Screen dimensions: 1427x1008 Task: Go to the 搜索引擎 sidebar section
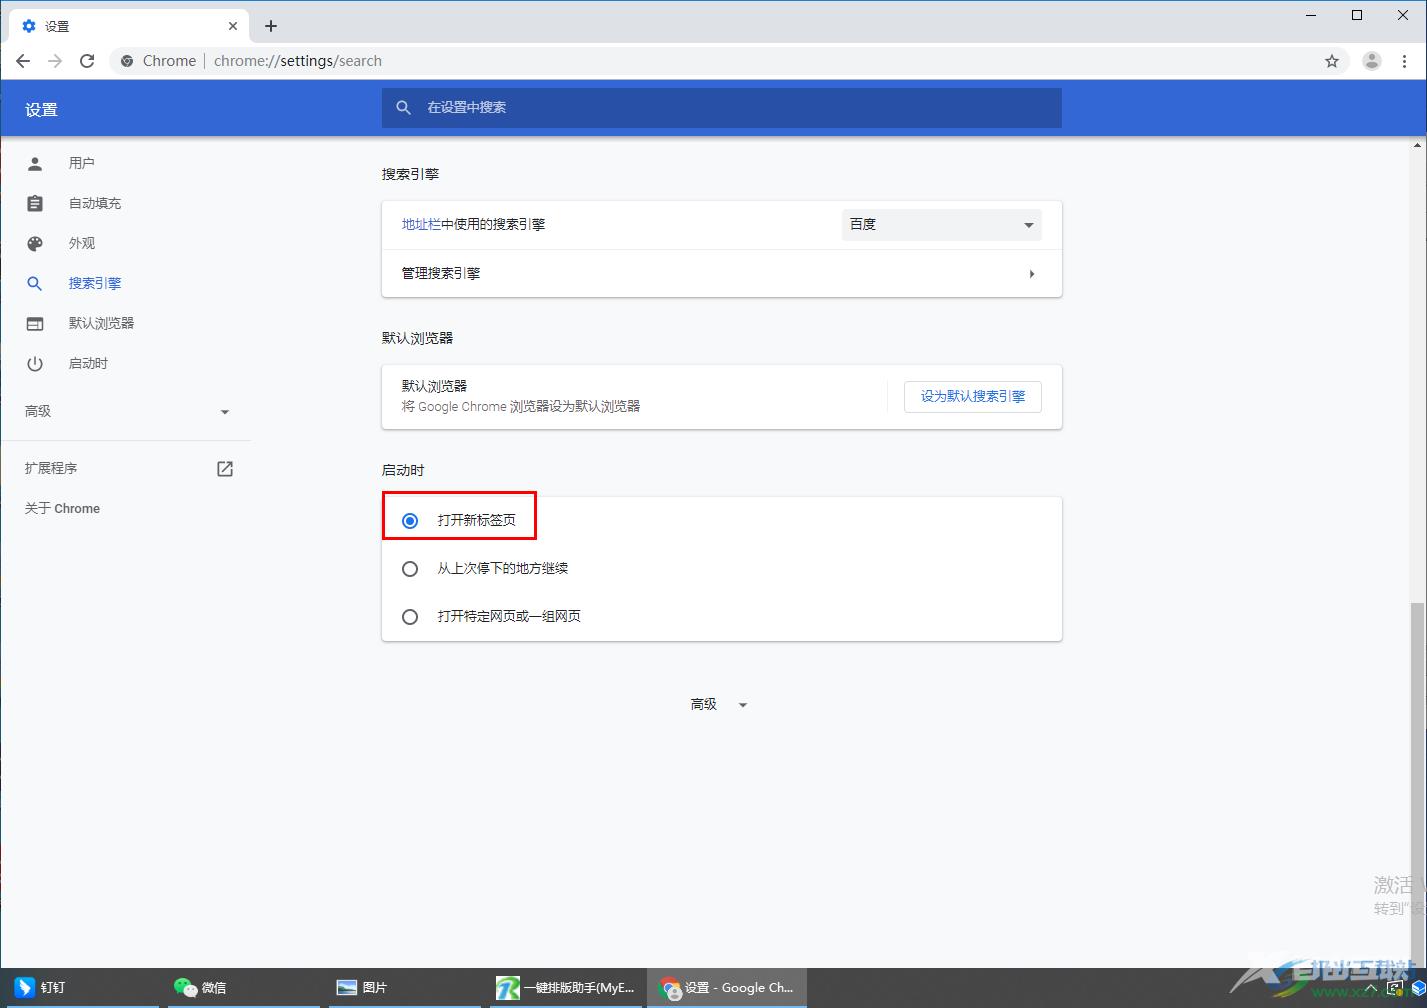(x=95, y=283)
